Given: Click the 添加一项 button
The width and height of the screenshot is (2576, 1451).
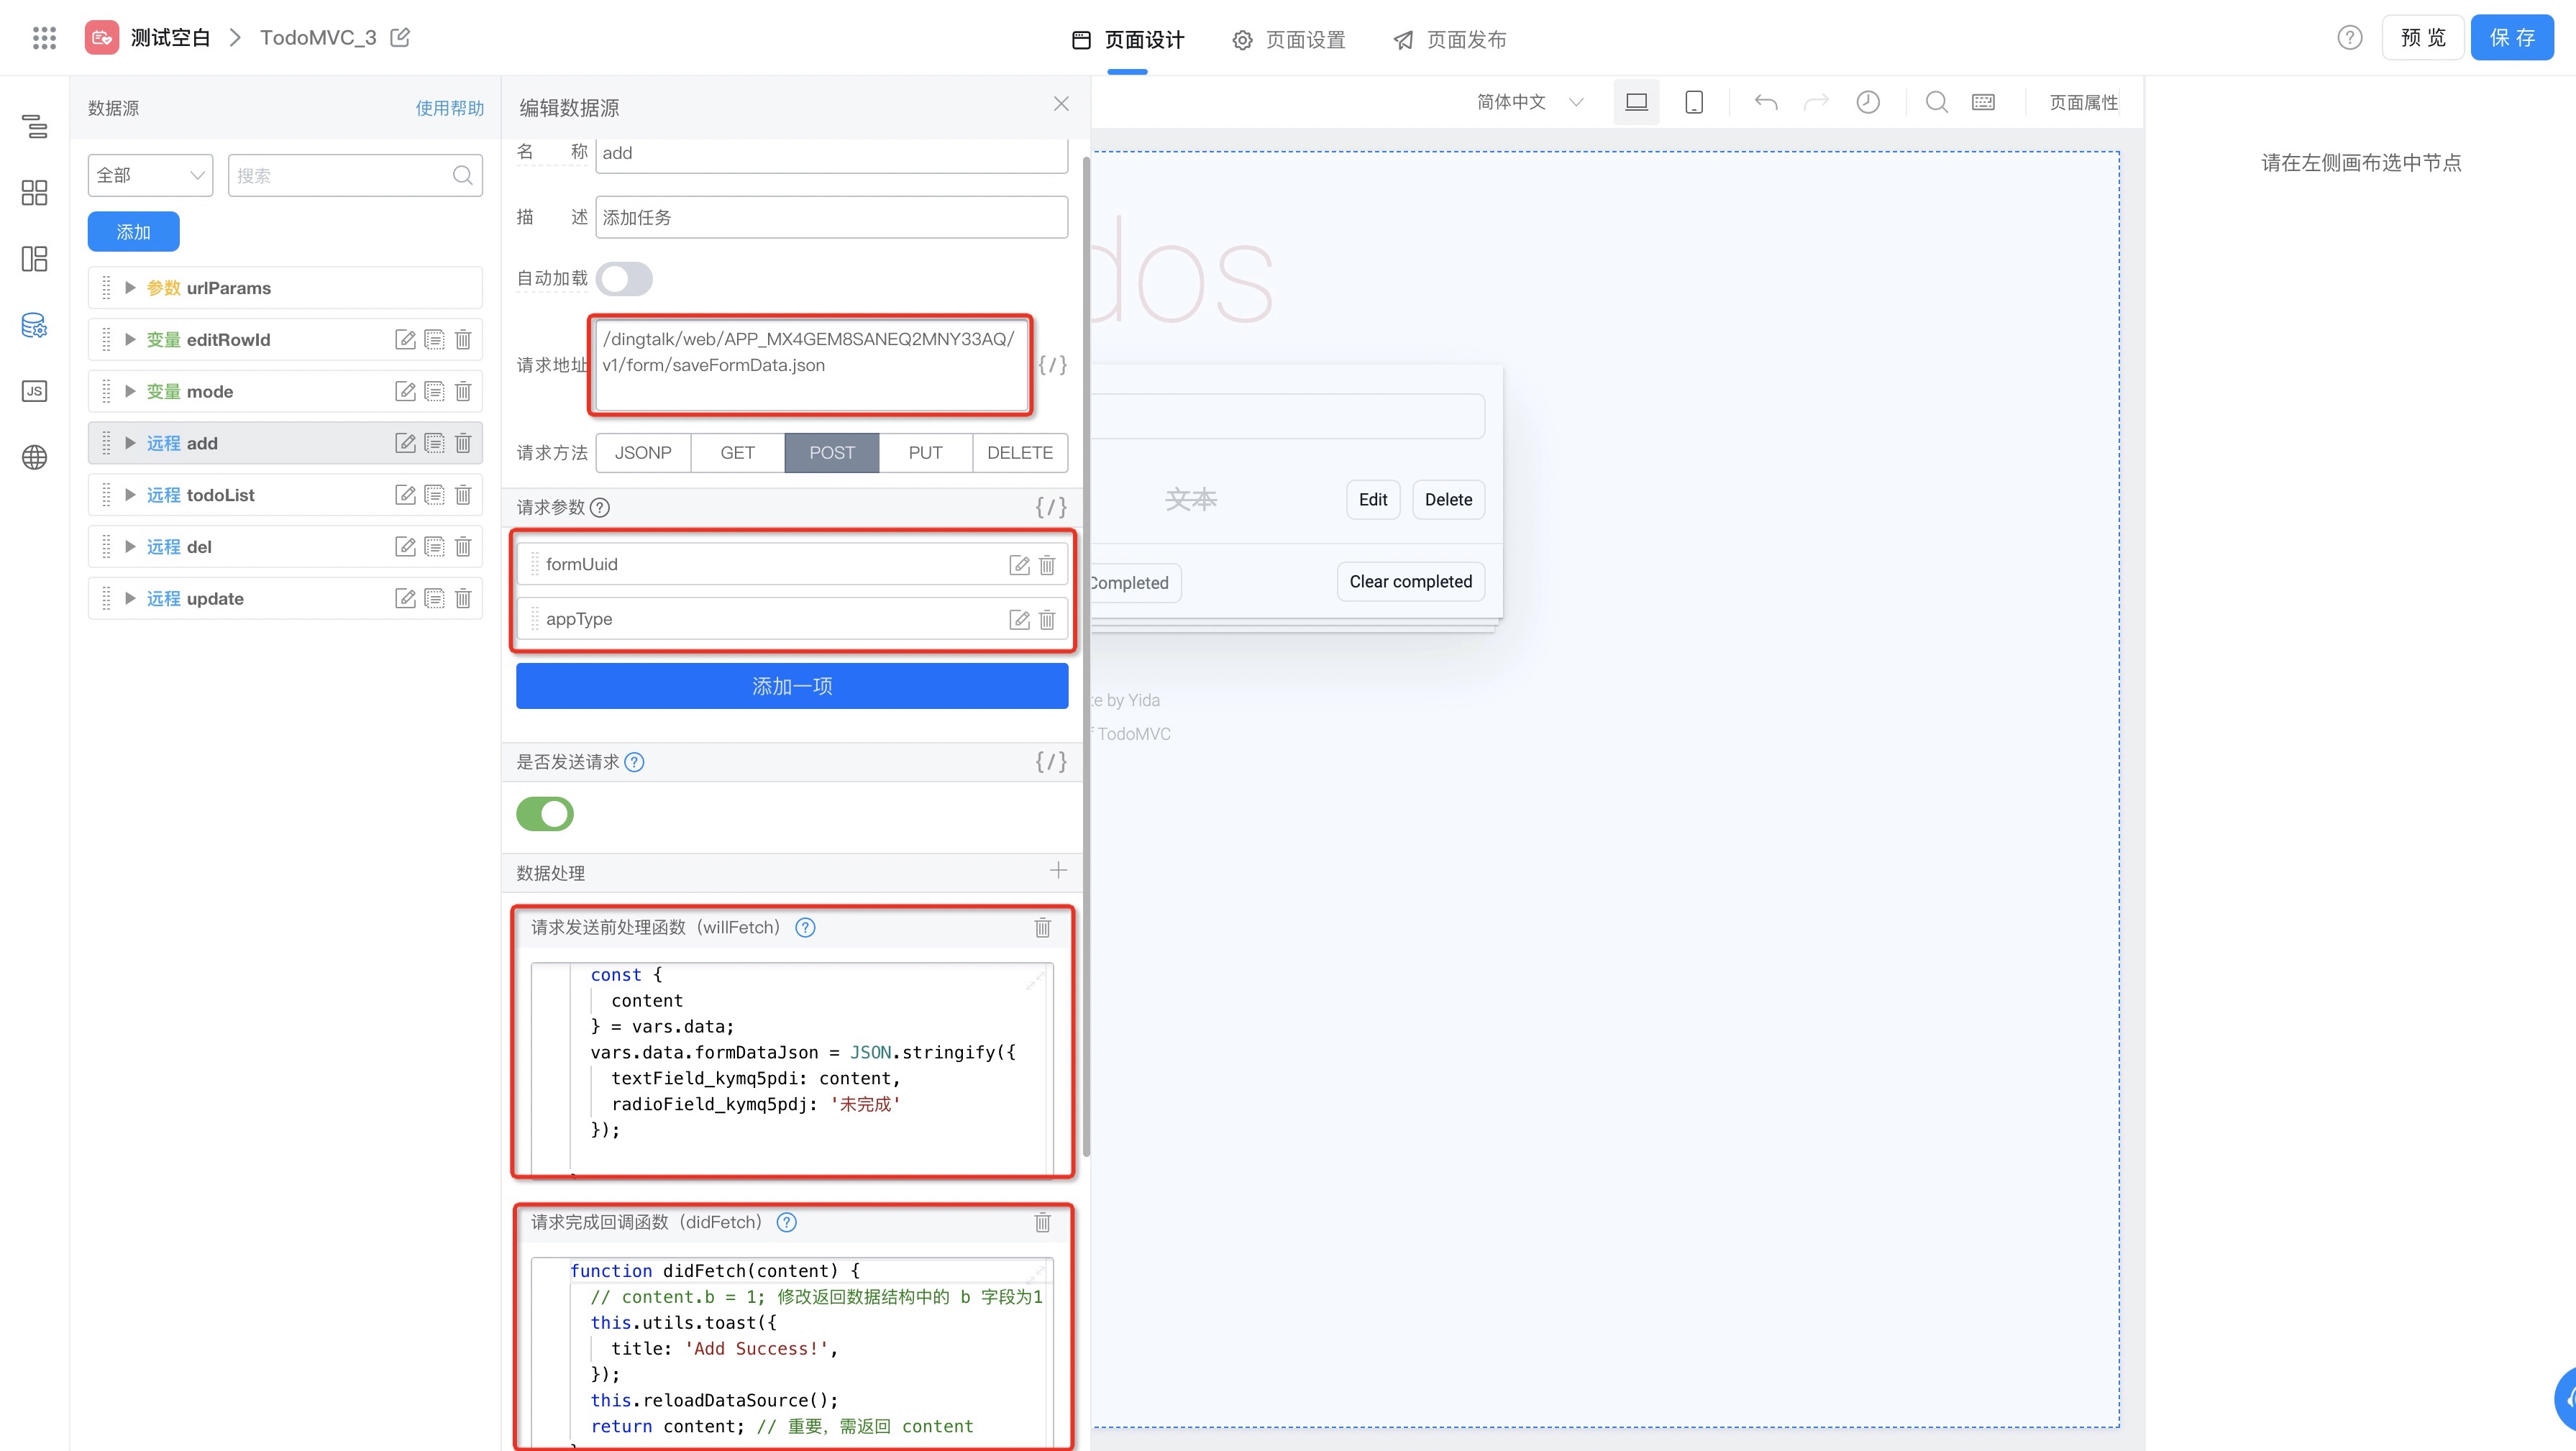Looking at the screenshot, I should [x=792, y=686].
